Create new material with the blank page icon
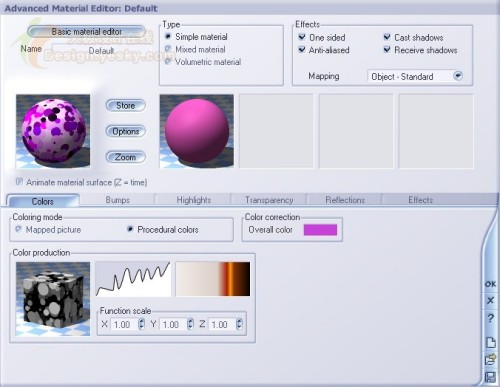500x387 pixels. coord(491,342)
